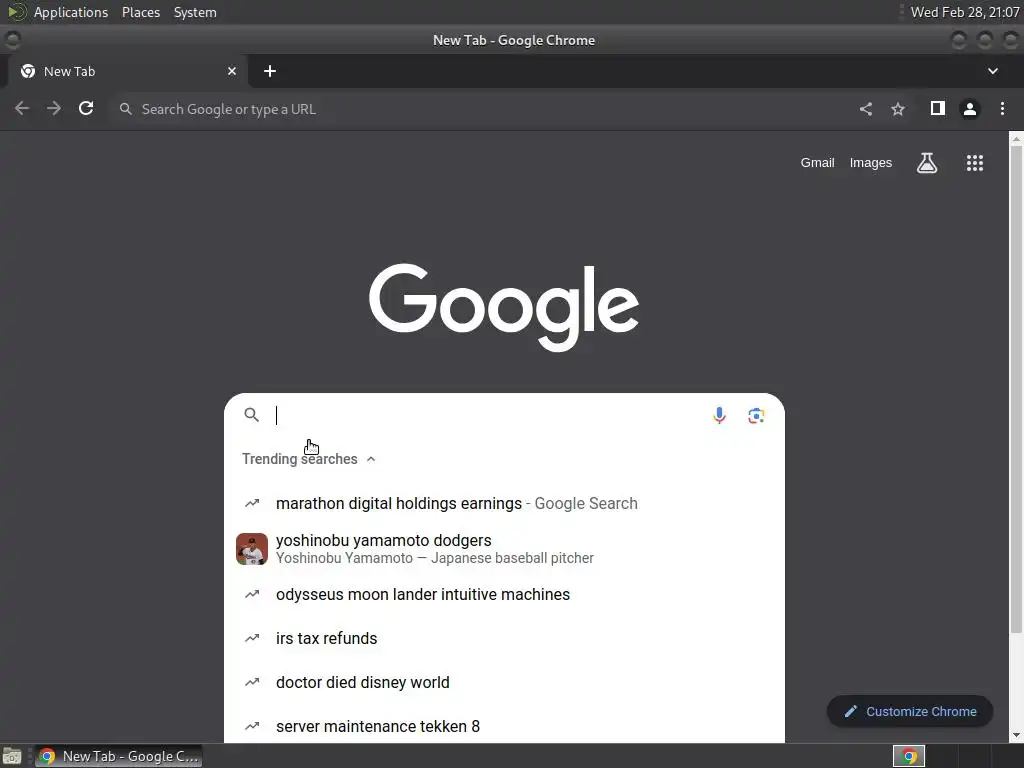Click the Google logo
The width and height of the screenshot is (1024, 768).
click(x=504, y=307)
